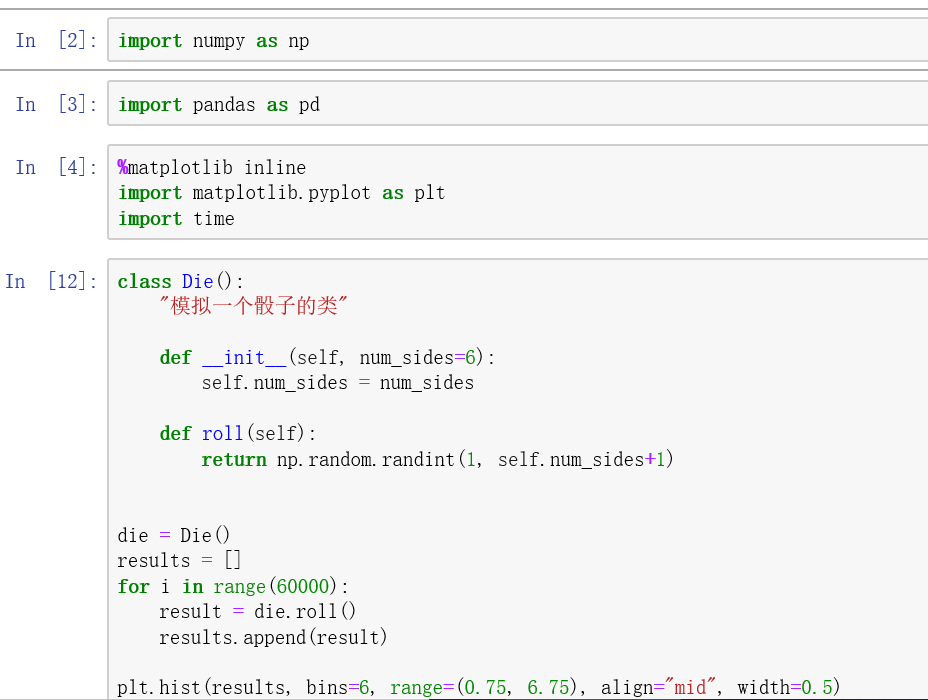Click the 'results.append(result)' line
This screenshot has width=928, height=700.
click(x=273, y=637)
